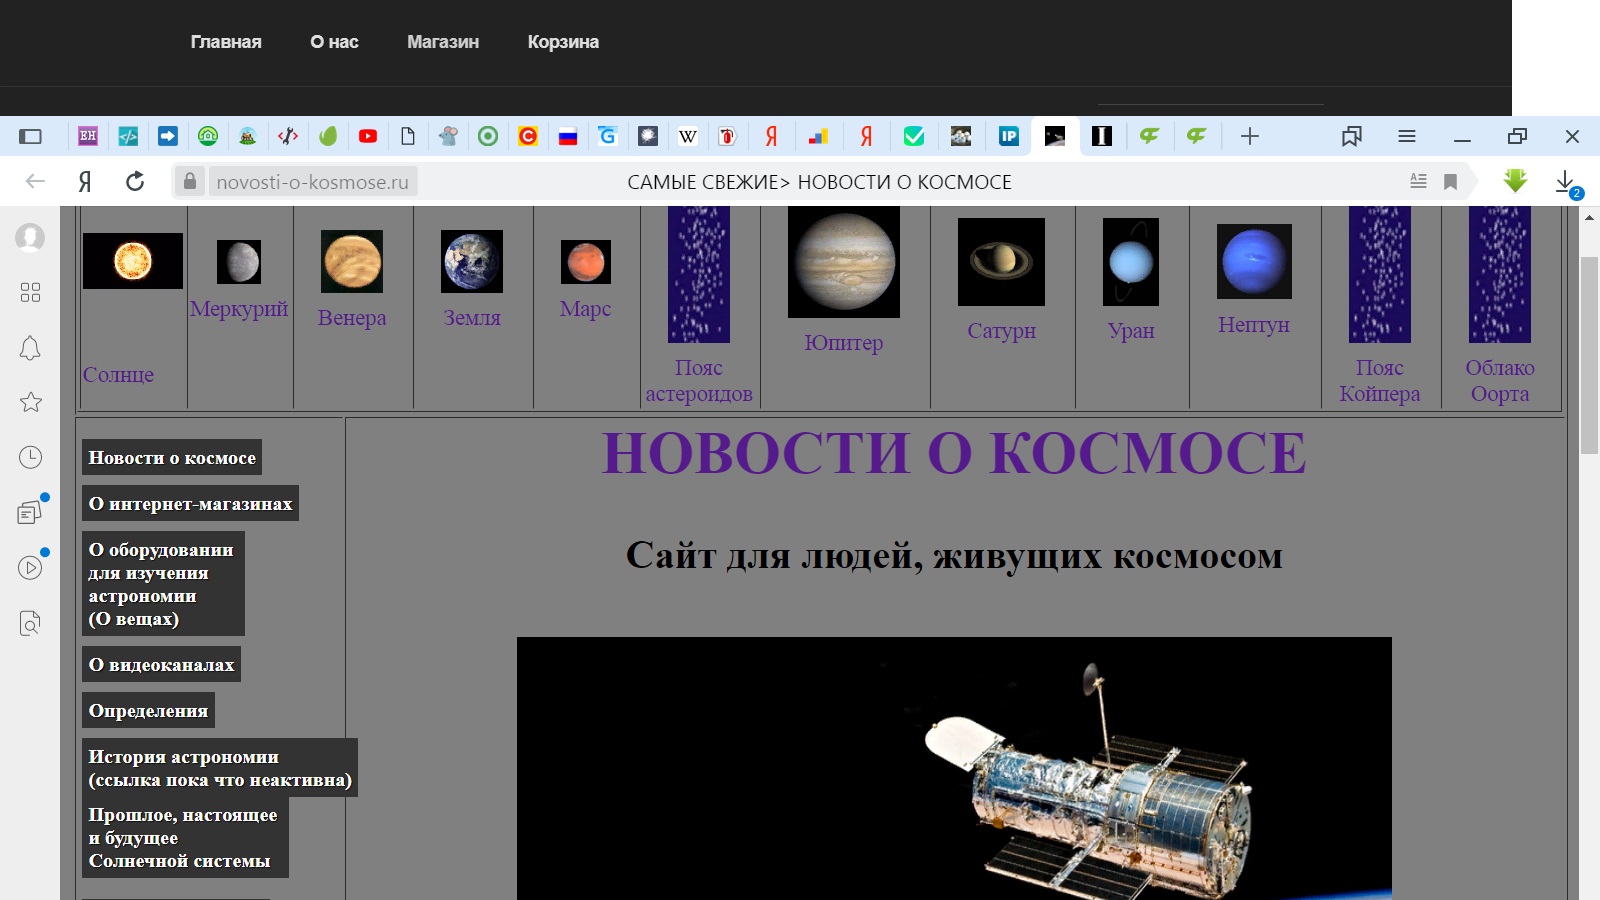Open notifications via the bell icon
1600x900 pixels.
pyautogui.click(x=30, y=348)
